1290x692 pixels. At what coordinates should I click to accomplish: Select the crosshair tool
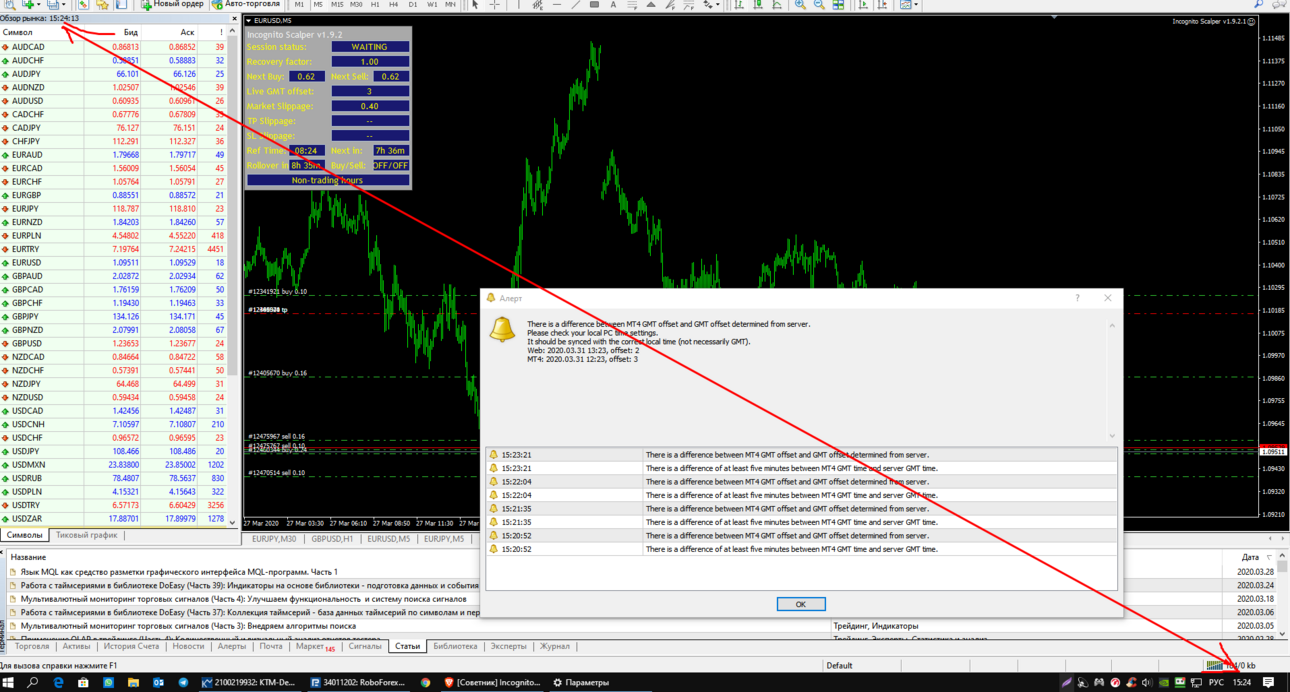[495, 4]
